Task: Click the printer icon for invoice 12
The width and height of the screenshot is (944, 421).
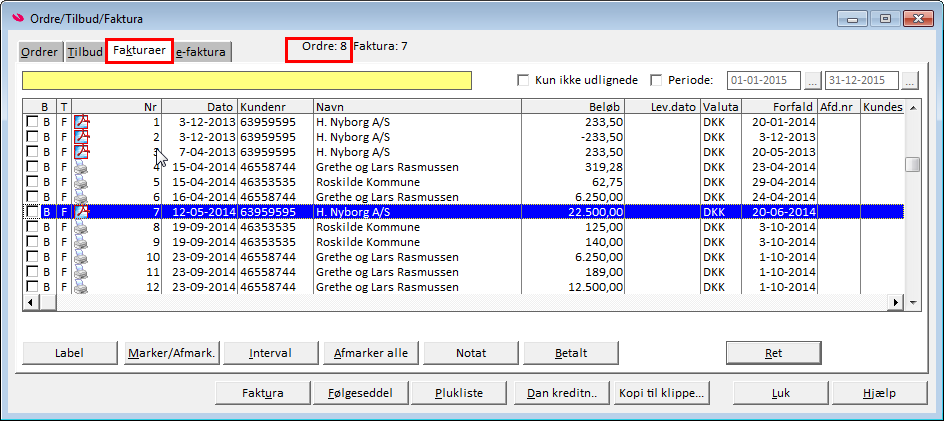Action: pyautogui.click(x=80, y=287)
